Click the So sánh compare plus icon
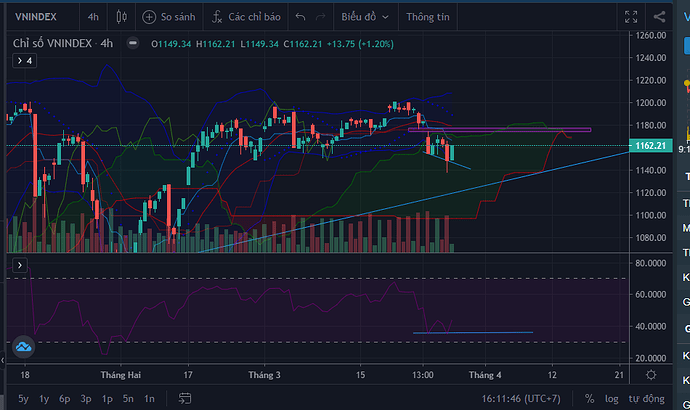The width and height of the screenshot is (690, 410). (149, 17)
